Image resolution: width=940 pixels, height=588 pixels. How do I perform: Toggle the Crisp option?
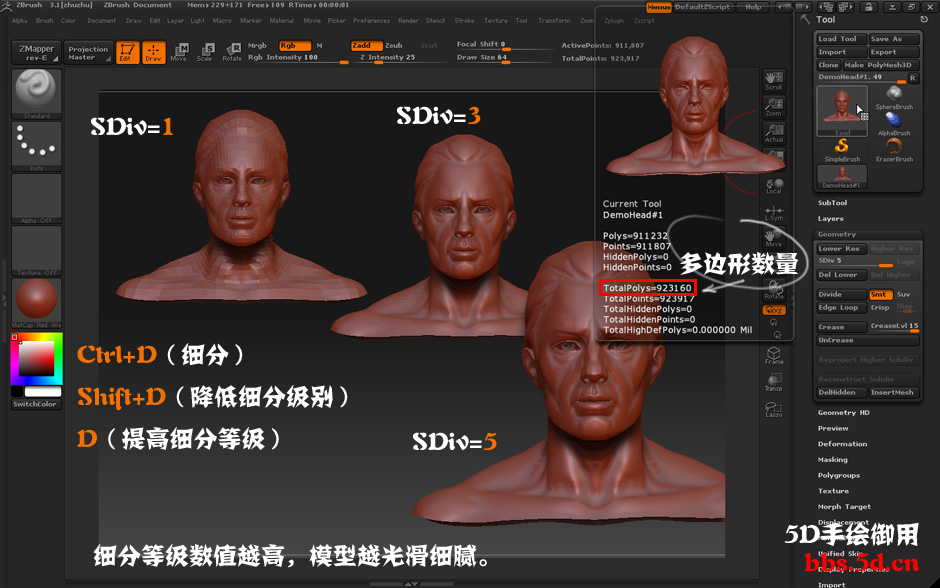tap(880, 307)
